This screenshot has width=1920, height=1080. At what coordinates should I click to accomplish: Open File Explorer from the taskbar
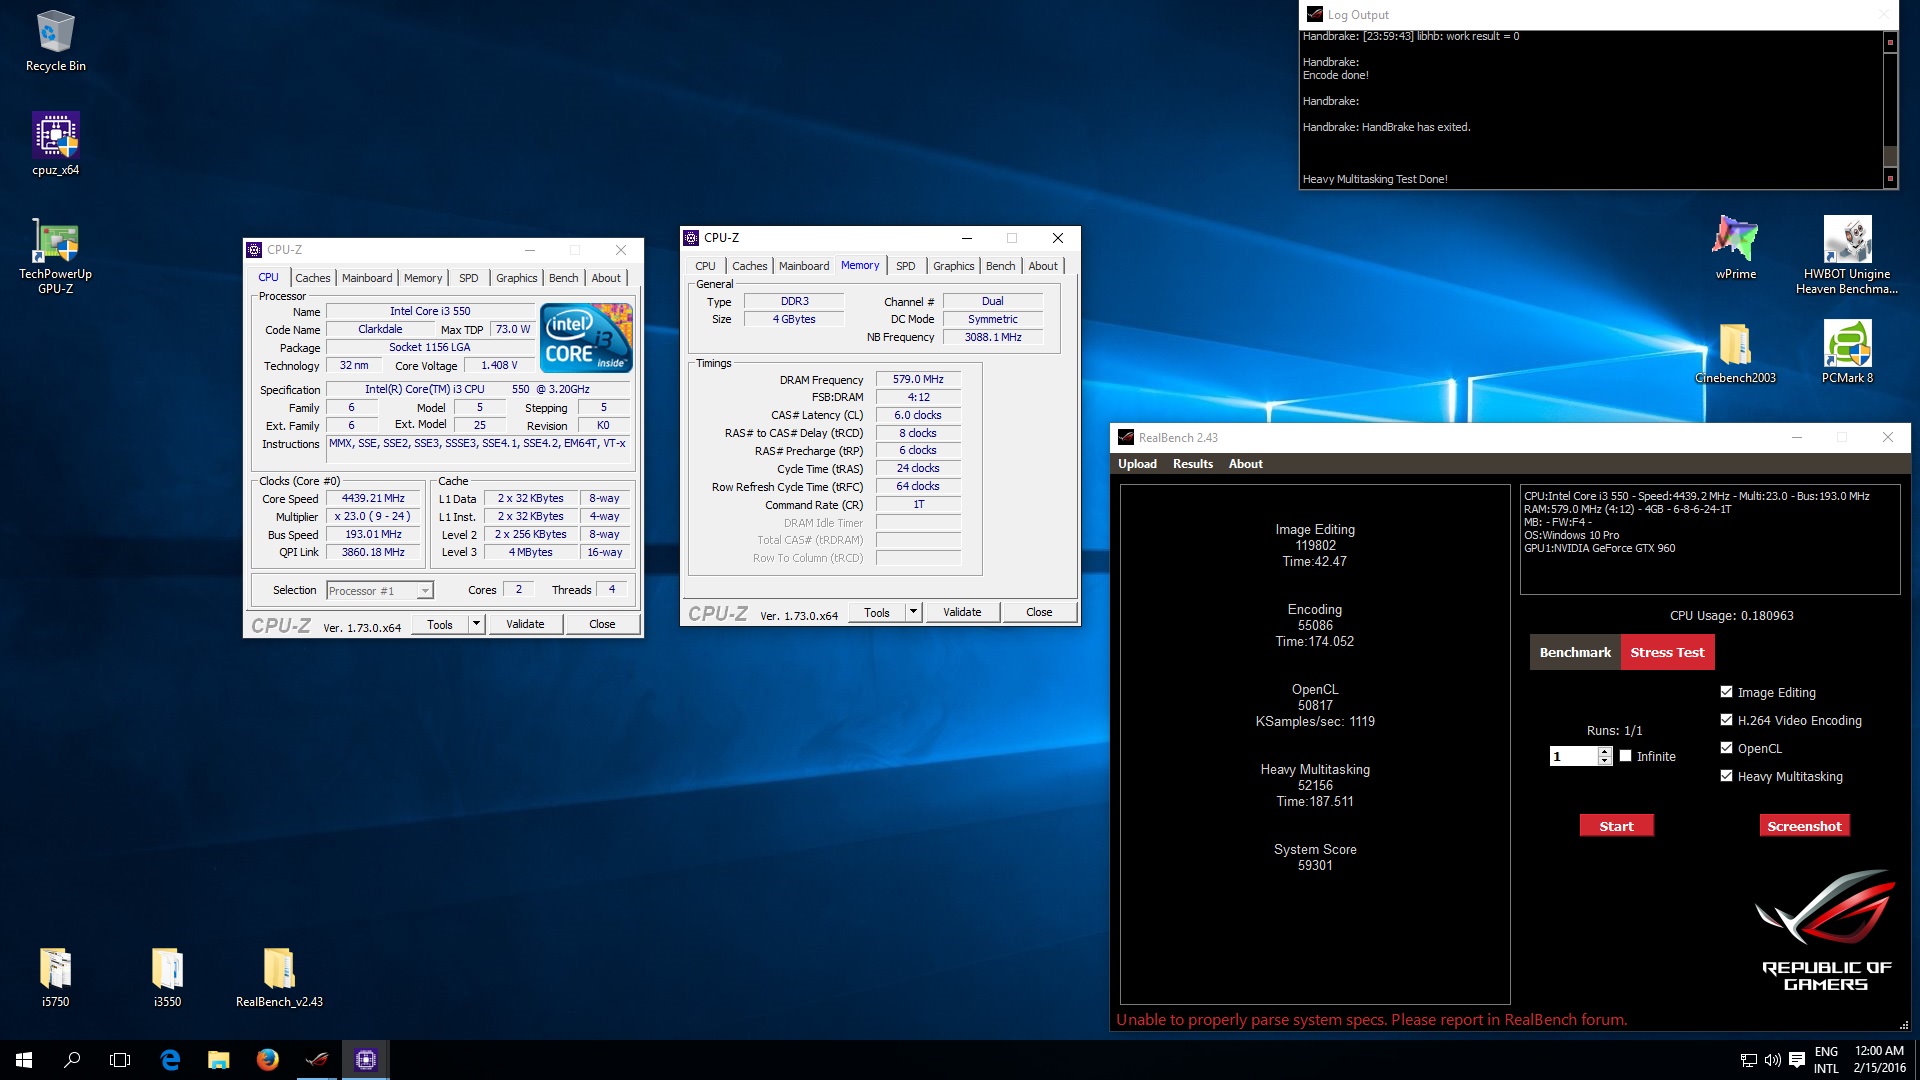pos(218,1060)
